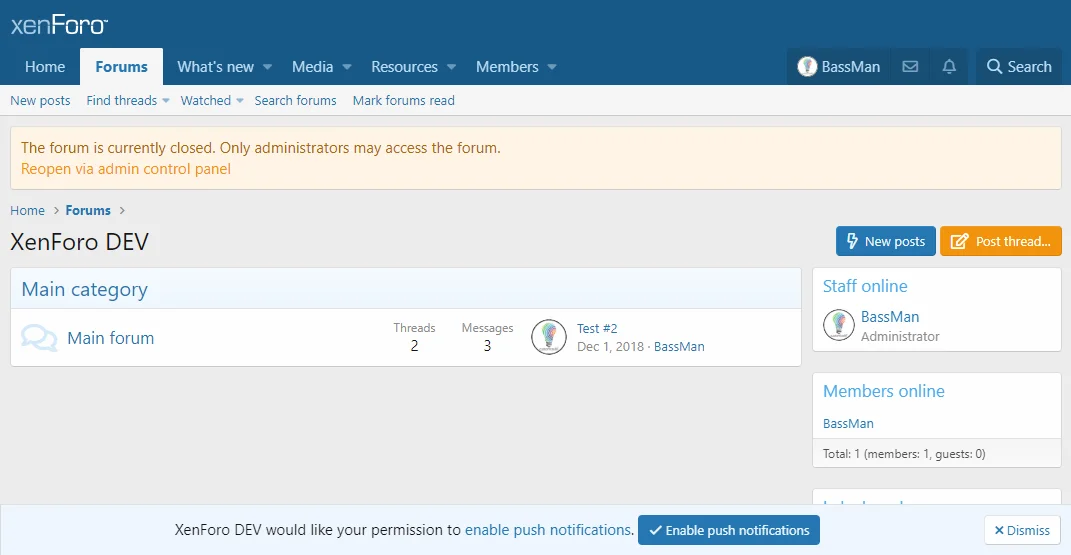Enable push notifications via the blue button
The image size is (1071, 555).
click(728, 530)
